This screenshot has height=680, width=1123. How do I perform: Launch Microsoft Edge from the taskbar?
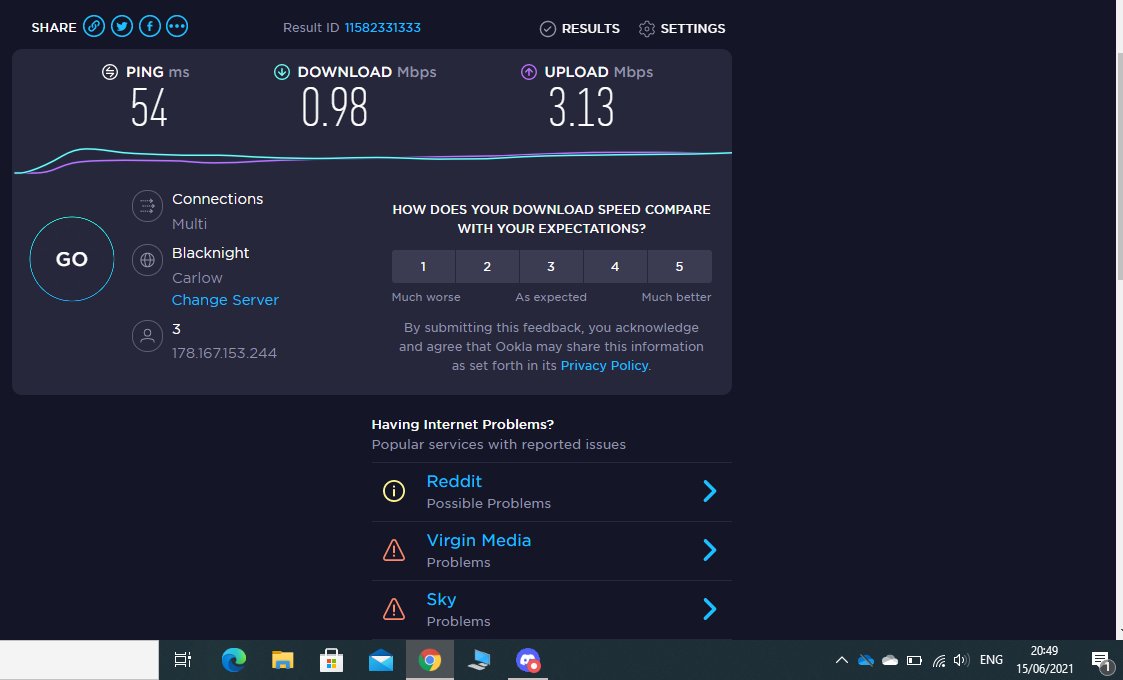click(x=233, y=660)
